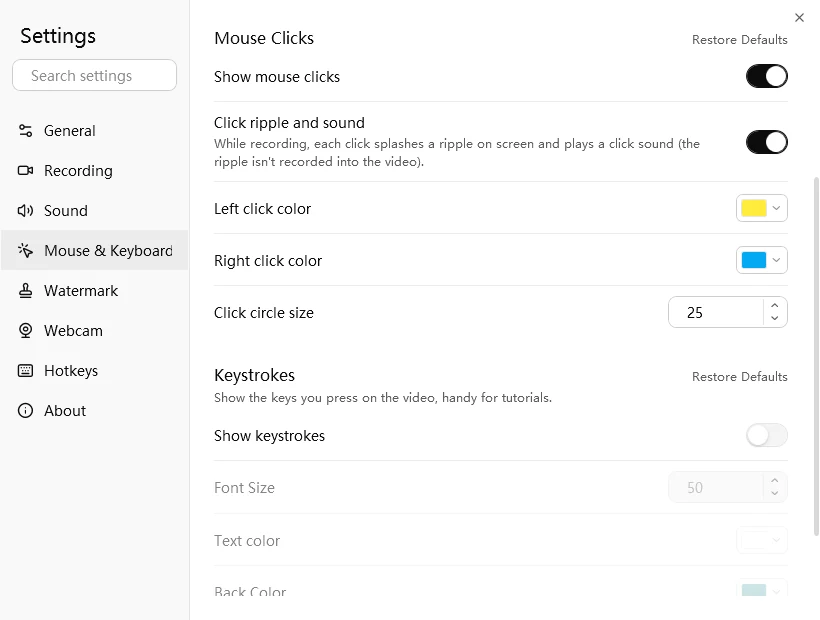Close the Settings window with the X
Screen dimensions: 820x620
tap(799, 18)
